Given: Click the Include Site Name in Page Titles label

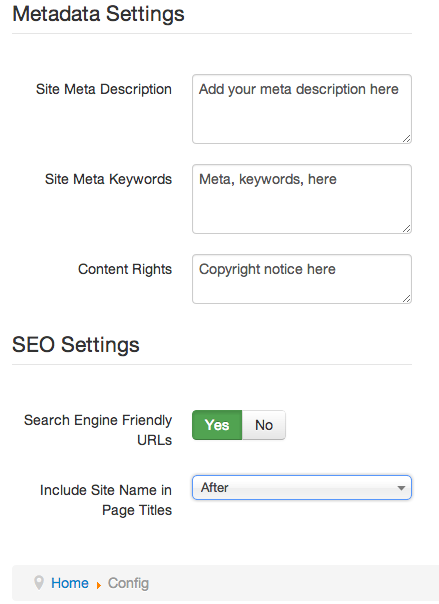Looking at the screenshot, I should point(106,500).
